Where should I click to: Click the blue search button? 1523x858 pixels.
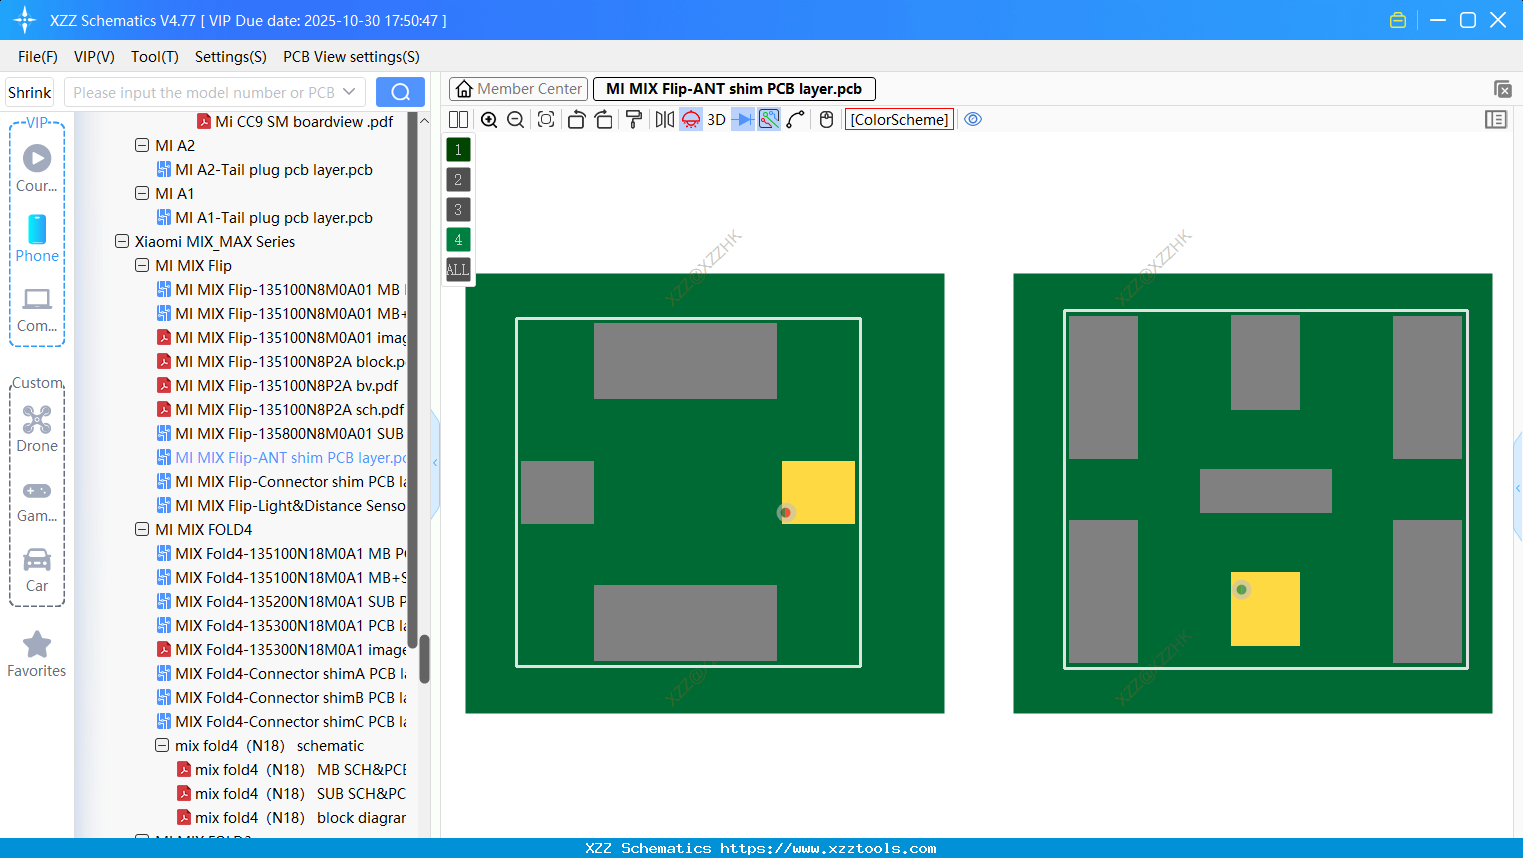pyautogui.click(x=400, y=92)
